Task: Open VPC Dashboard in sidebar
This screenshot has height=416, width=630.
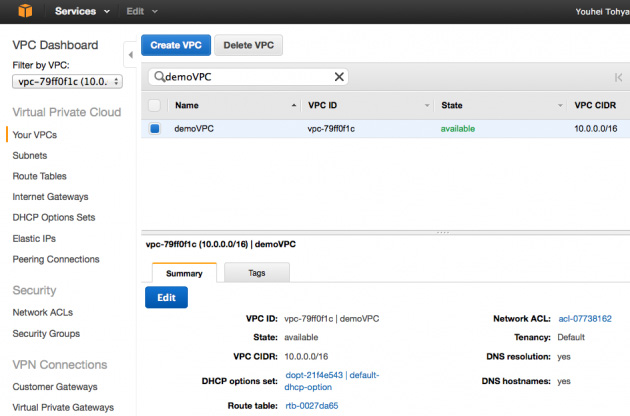Action: [55, 45]
